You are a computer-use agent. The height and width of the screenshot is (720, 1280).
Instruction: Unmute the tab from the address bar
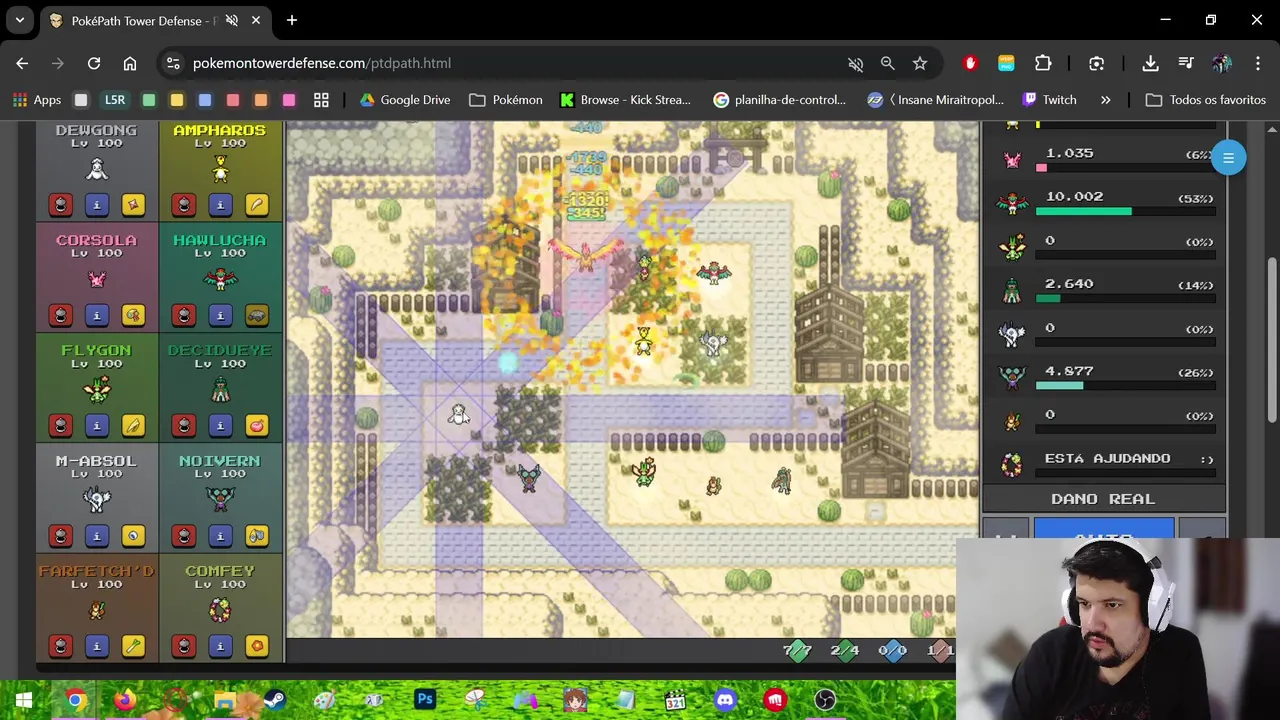pyautogui.click(x=855, y=63)
